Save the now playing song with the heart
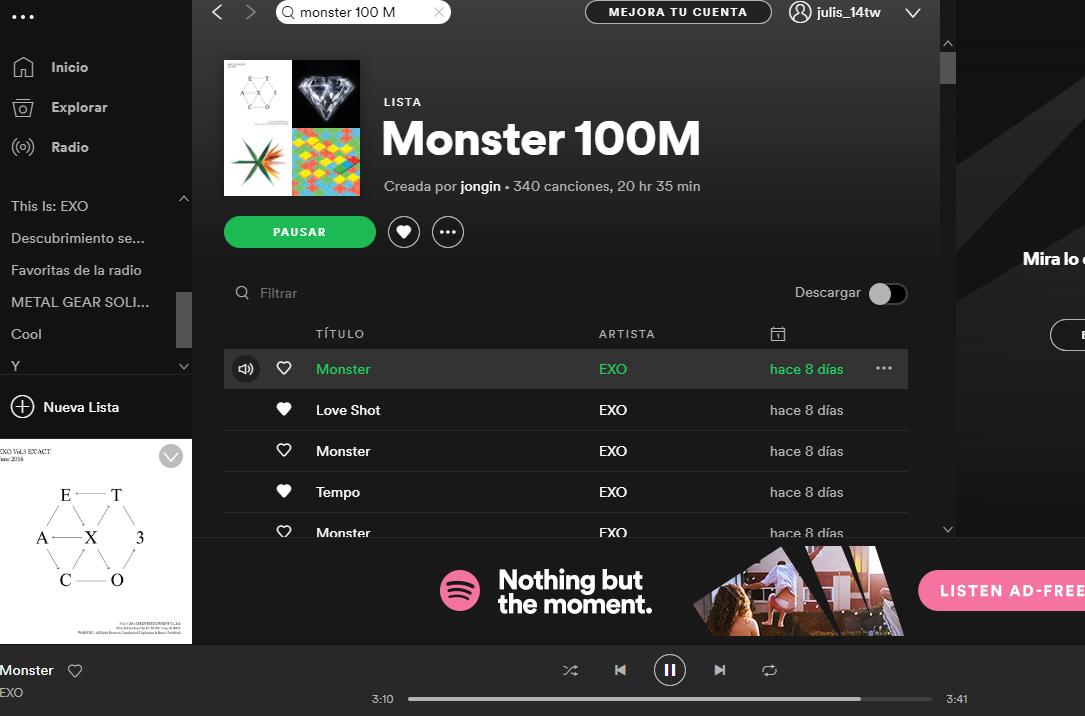 [75, 670]
